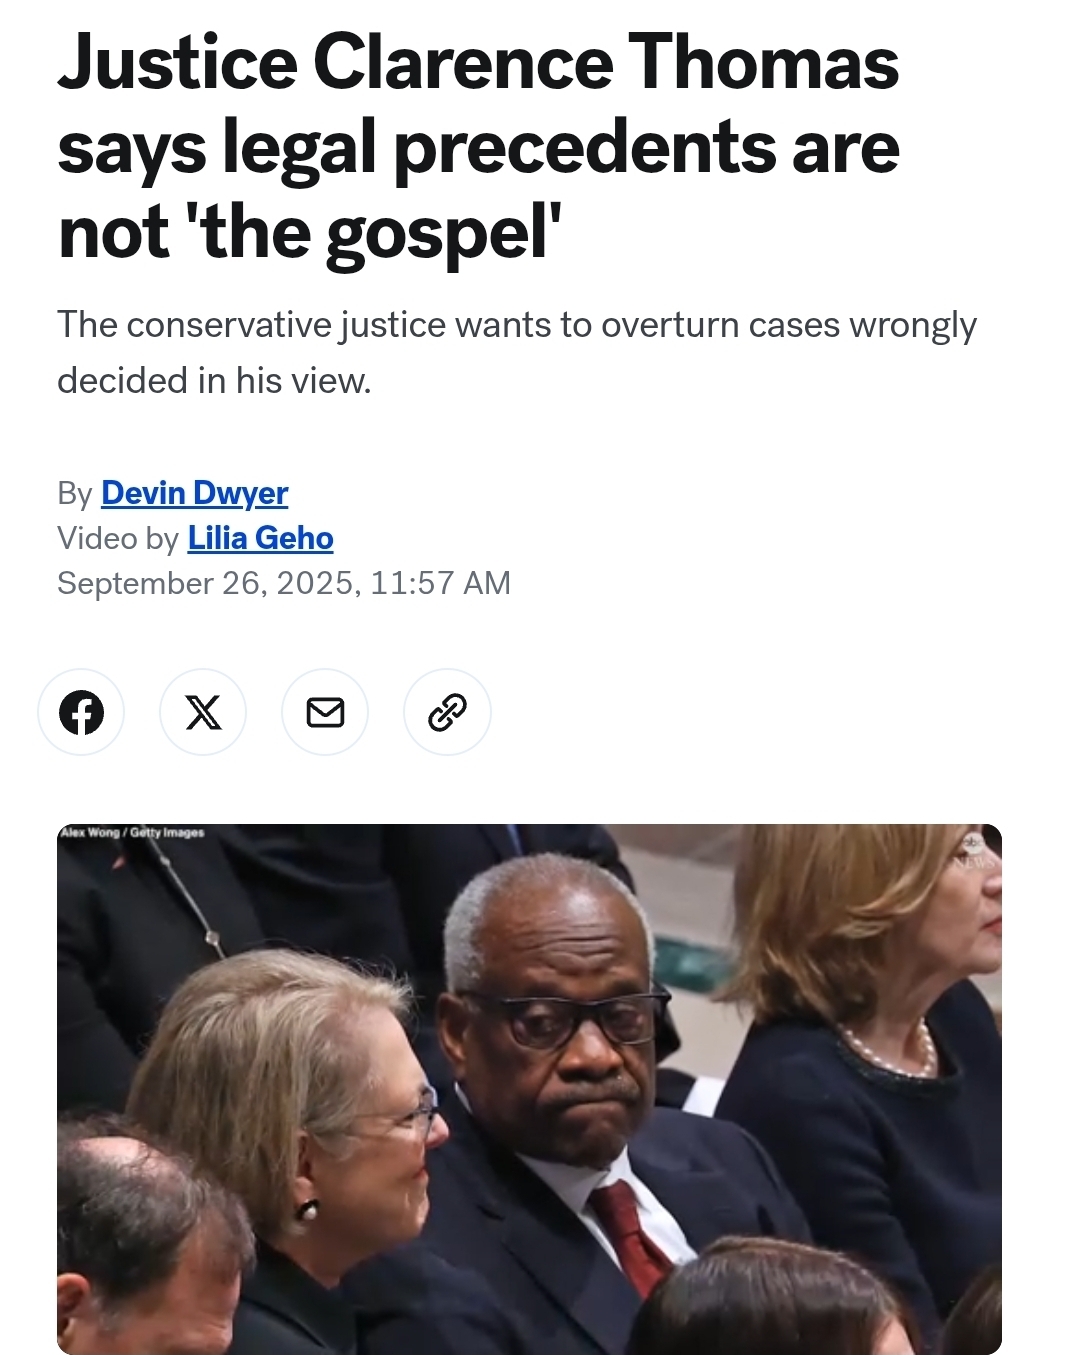
Task: Click the 'By' byline label
Action: click(x=75, y=493)
